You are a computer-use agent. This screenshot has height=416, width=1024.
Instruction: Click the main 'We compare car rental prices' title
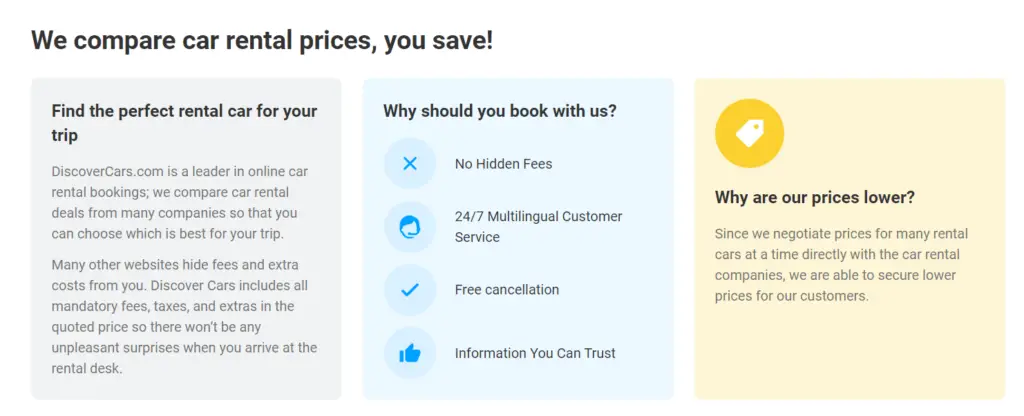click(x=263, y=40)
